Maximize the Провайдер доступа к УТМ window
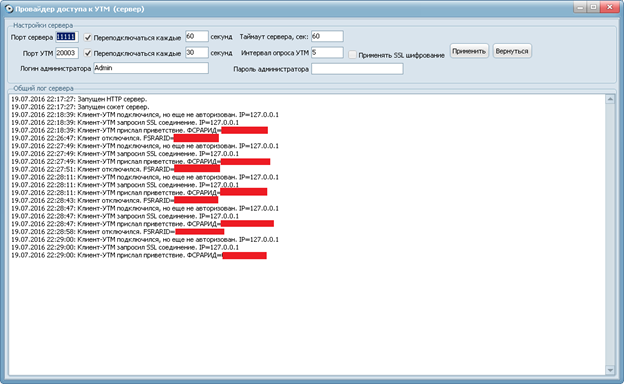The height and width of the screenshot is (384, 624). point(593,7)
